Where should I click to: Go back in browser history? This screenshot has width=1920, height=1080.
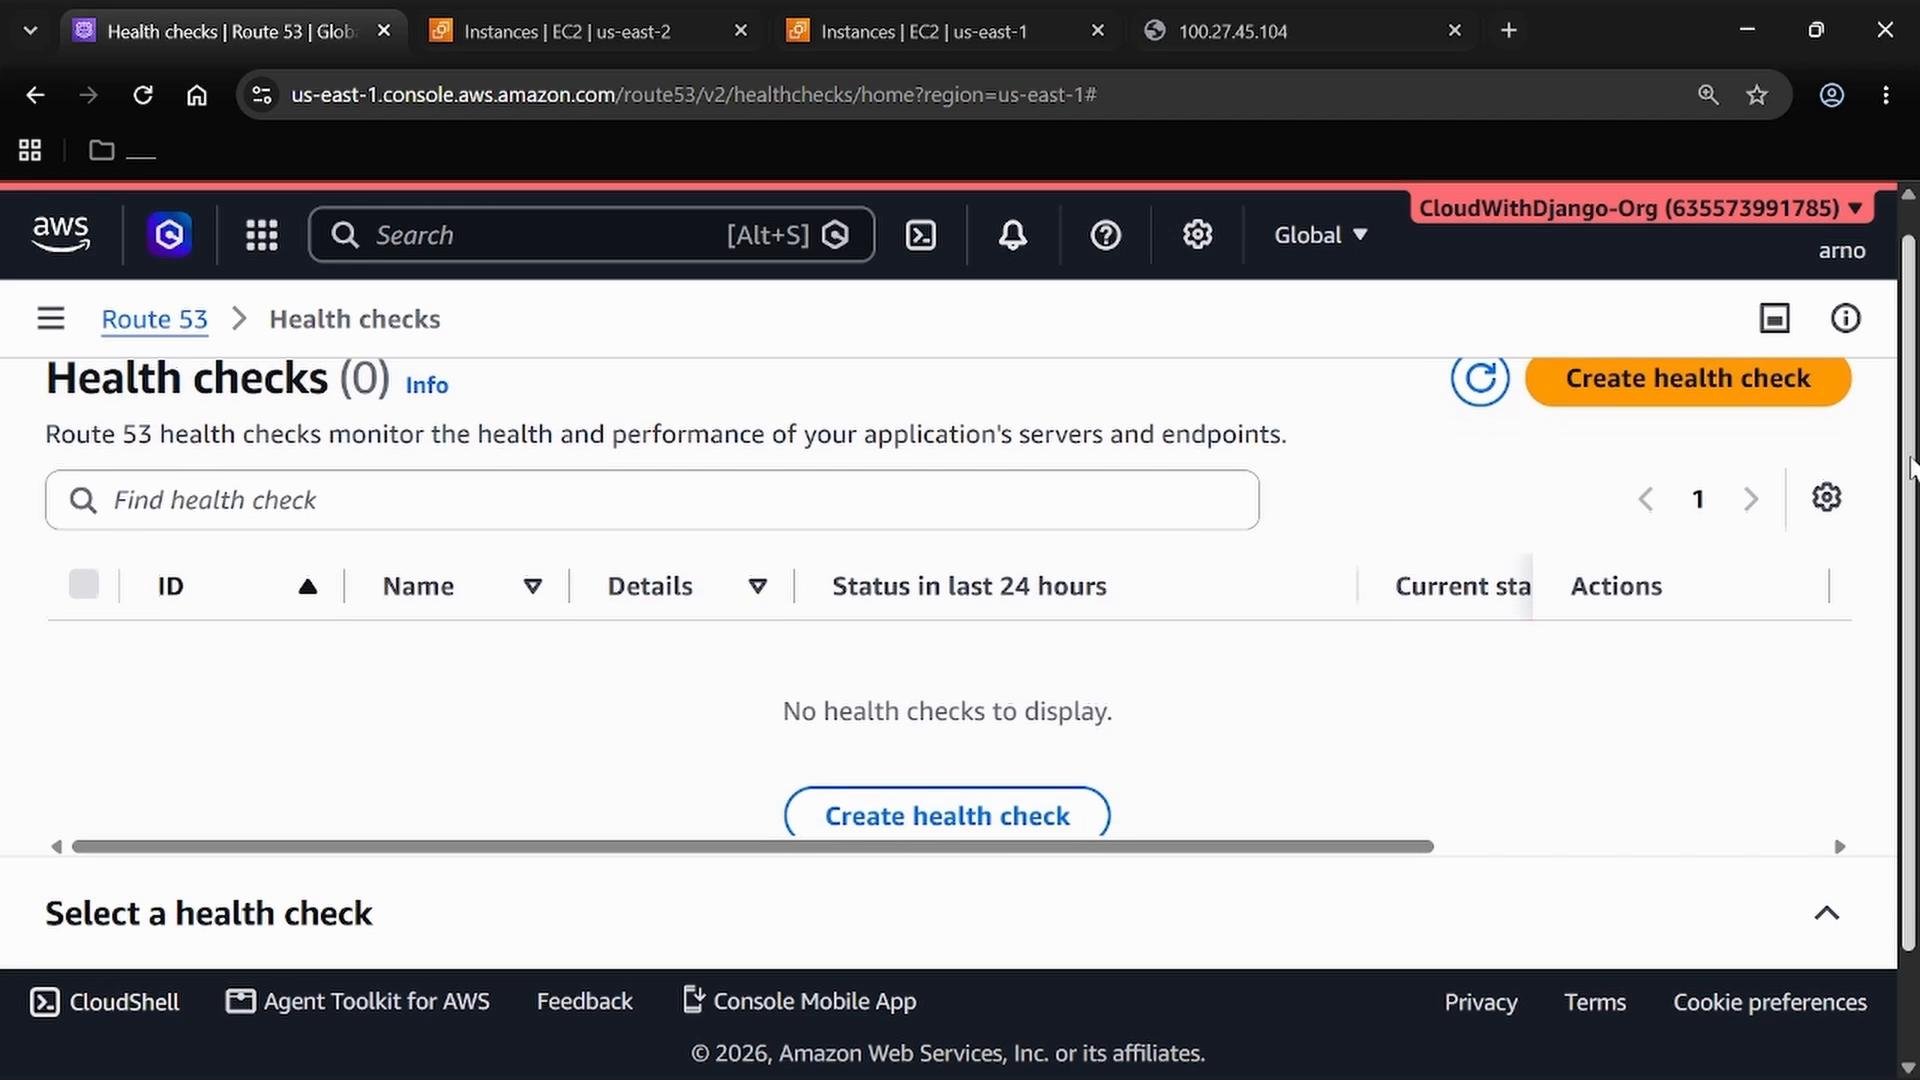(x=36, y=95)
